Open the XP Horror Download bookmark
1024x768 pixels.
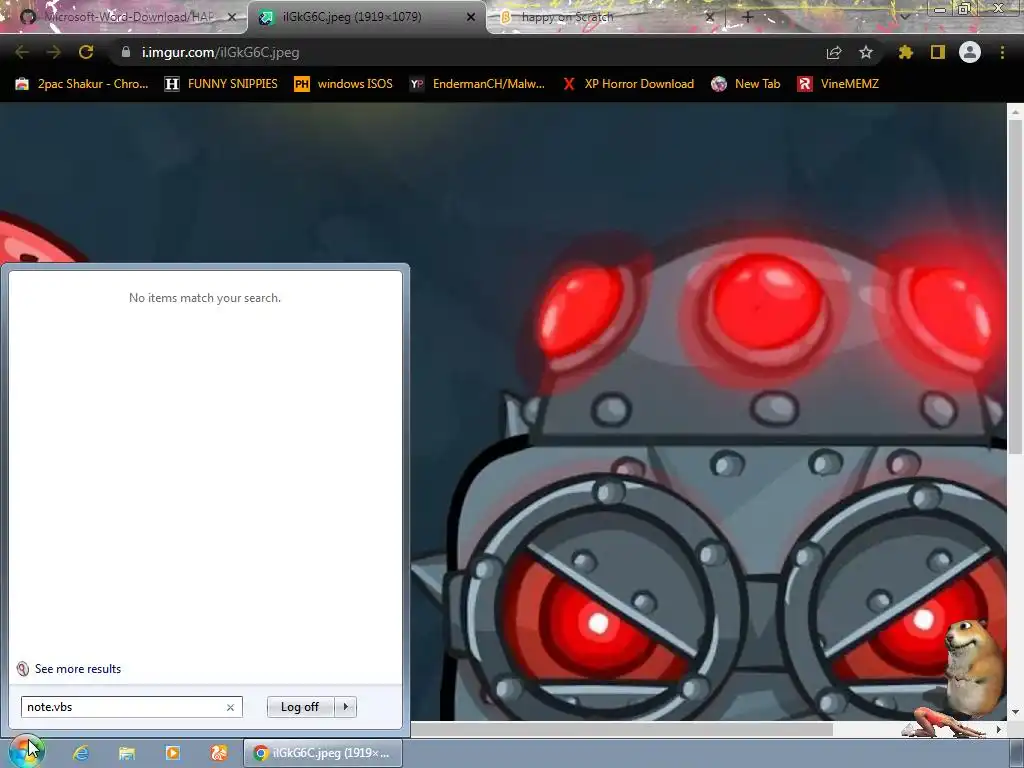click(x=628, y=84)
